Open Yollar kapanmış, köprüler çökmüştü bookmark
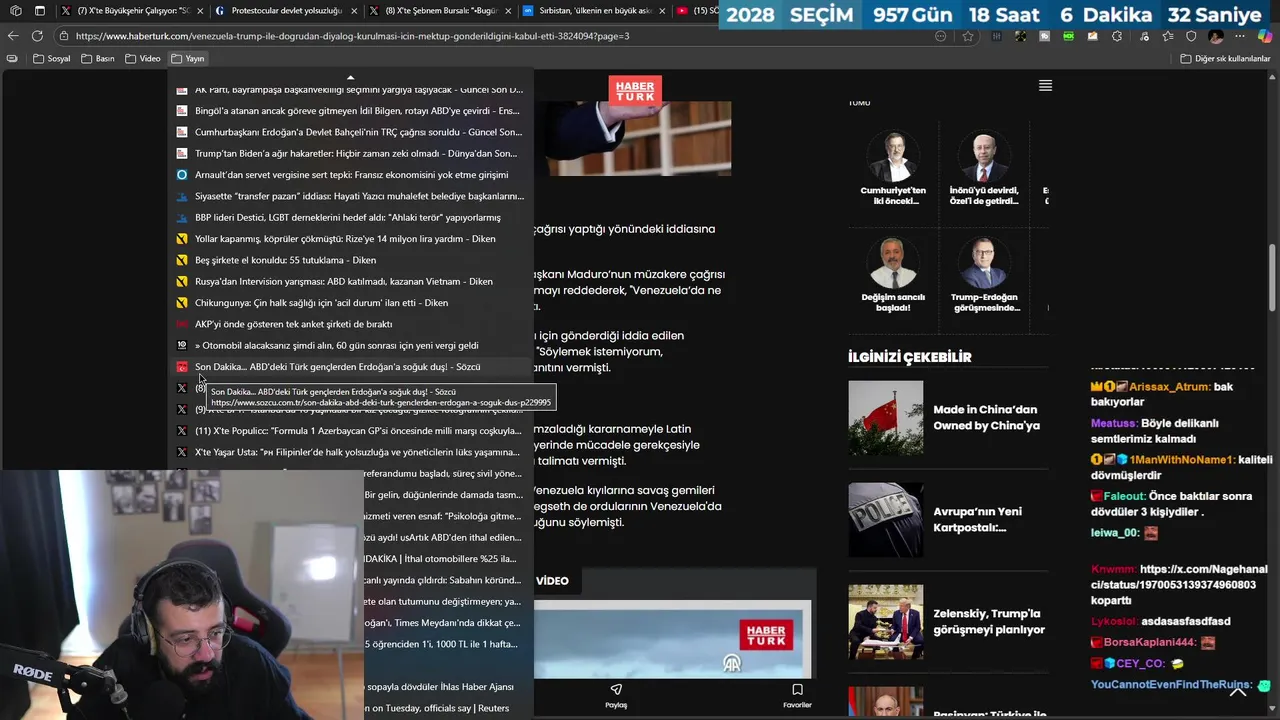 click(x=350, y=238)
